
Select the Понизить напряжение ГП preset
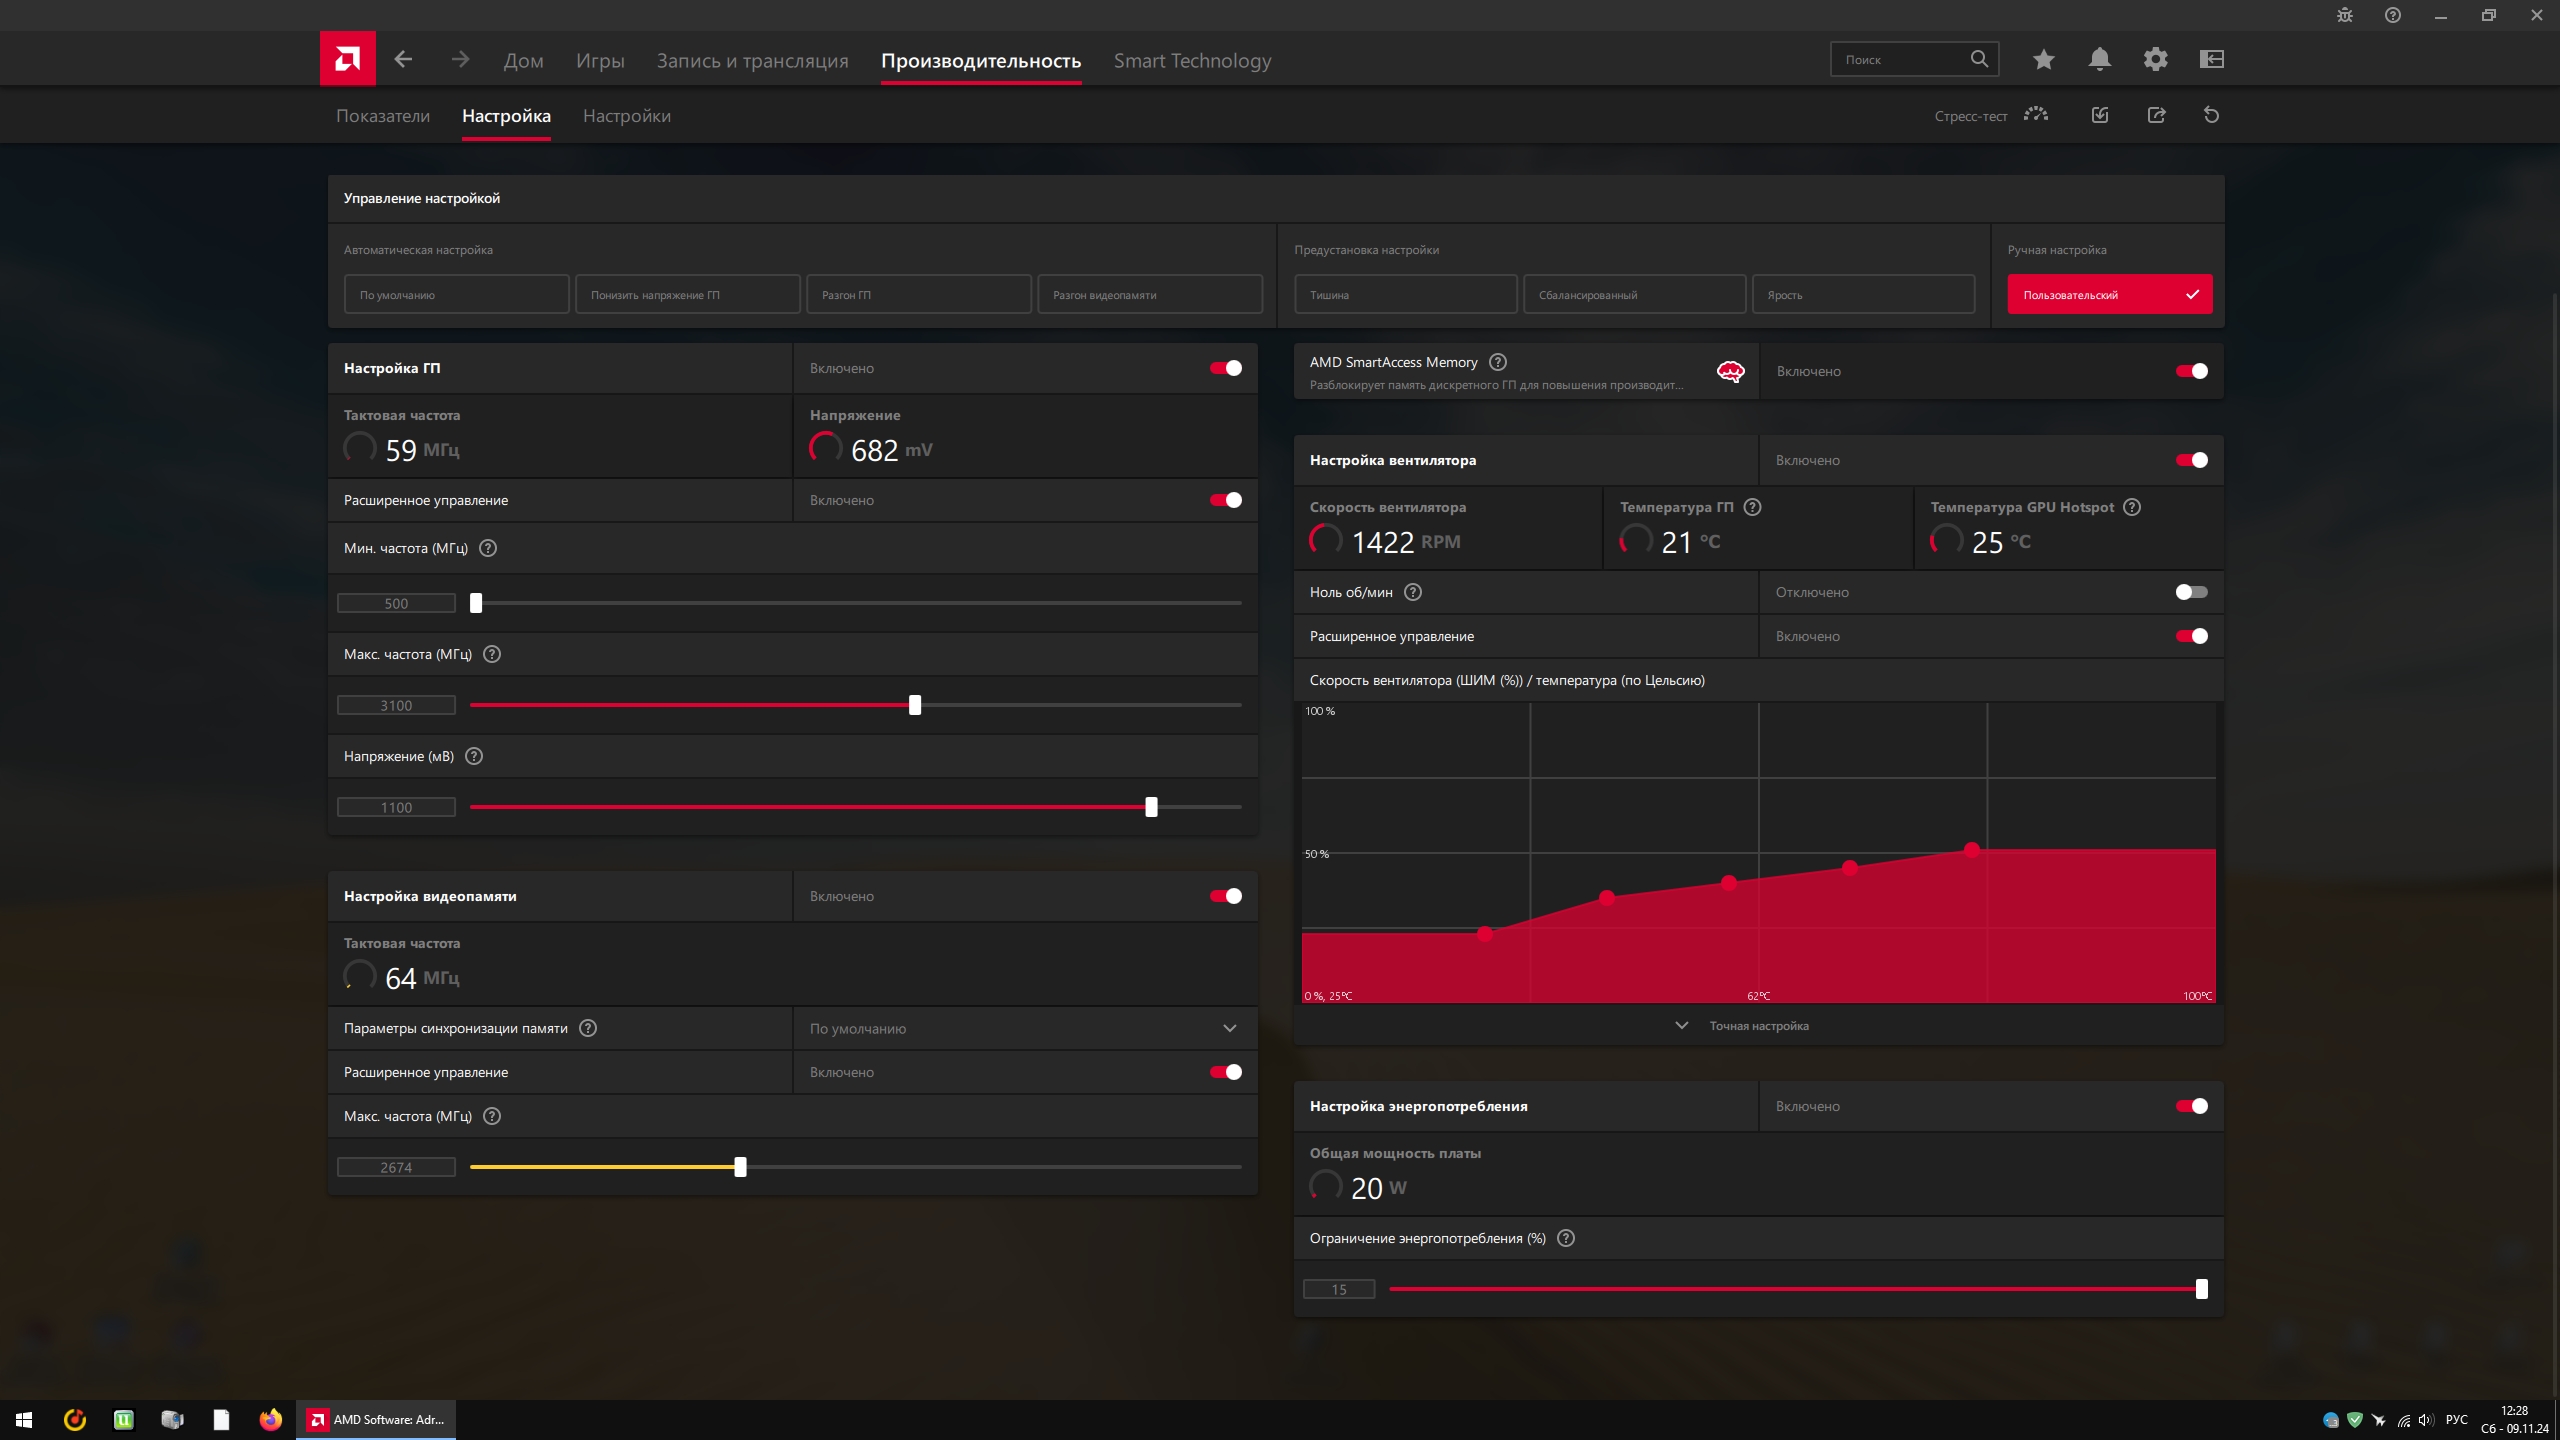coord(687,295)
